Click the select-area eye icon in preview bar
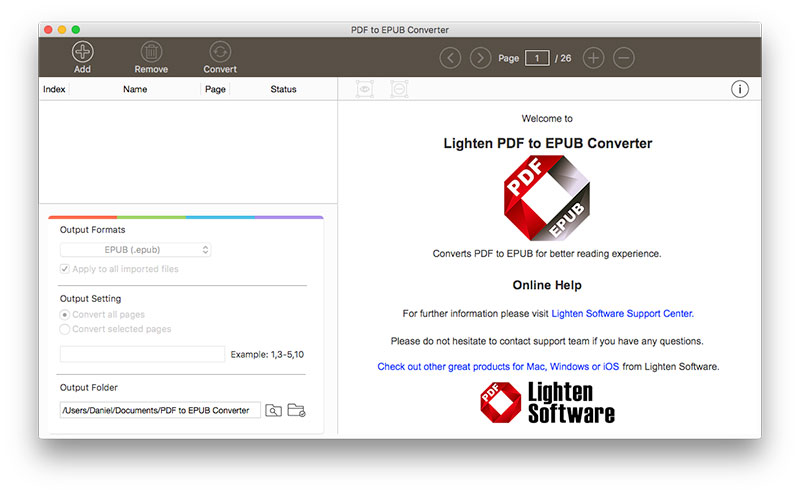Image resolution: width=800 pixels, height=494 pixels. pyautogui.click(x=364, y=89)
